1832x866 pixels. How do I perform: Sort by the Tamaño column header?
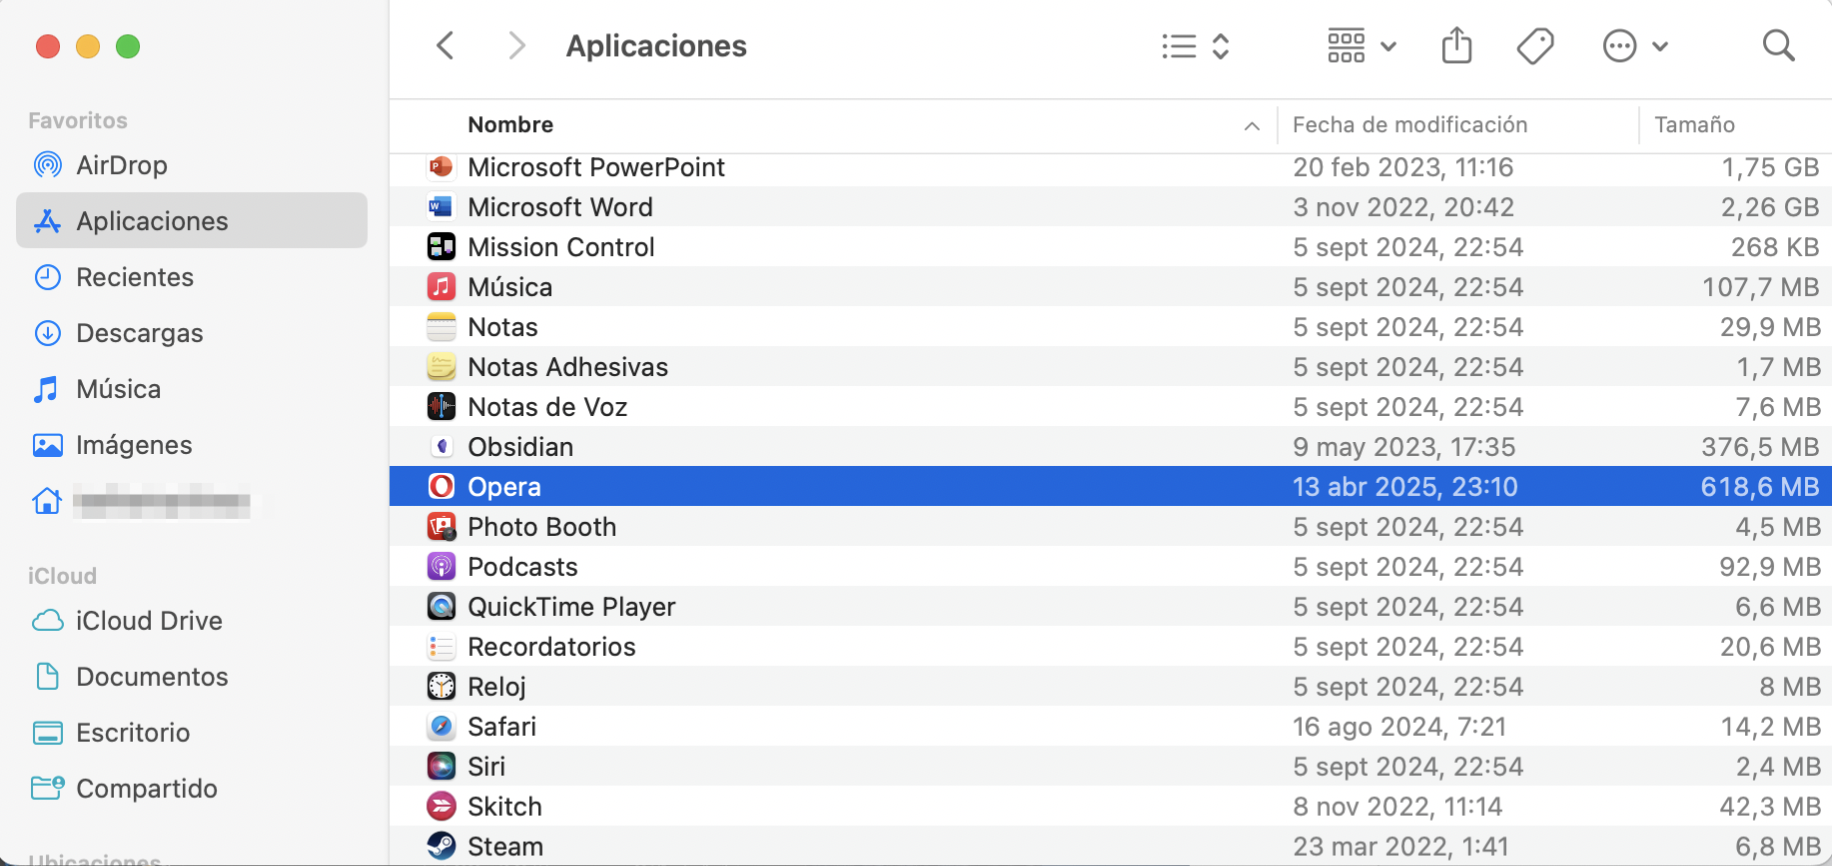(1694, 125)
